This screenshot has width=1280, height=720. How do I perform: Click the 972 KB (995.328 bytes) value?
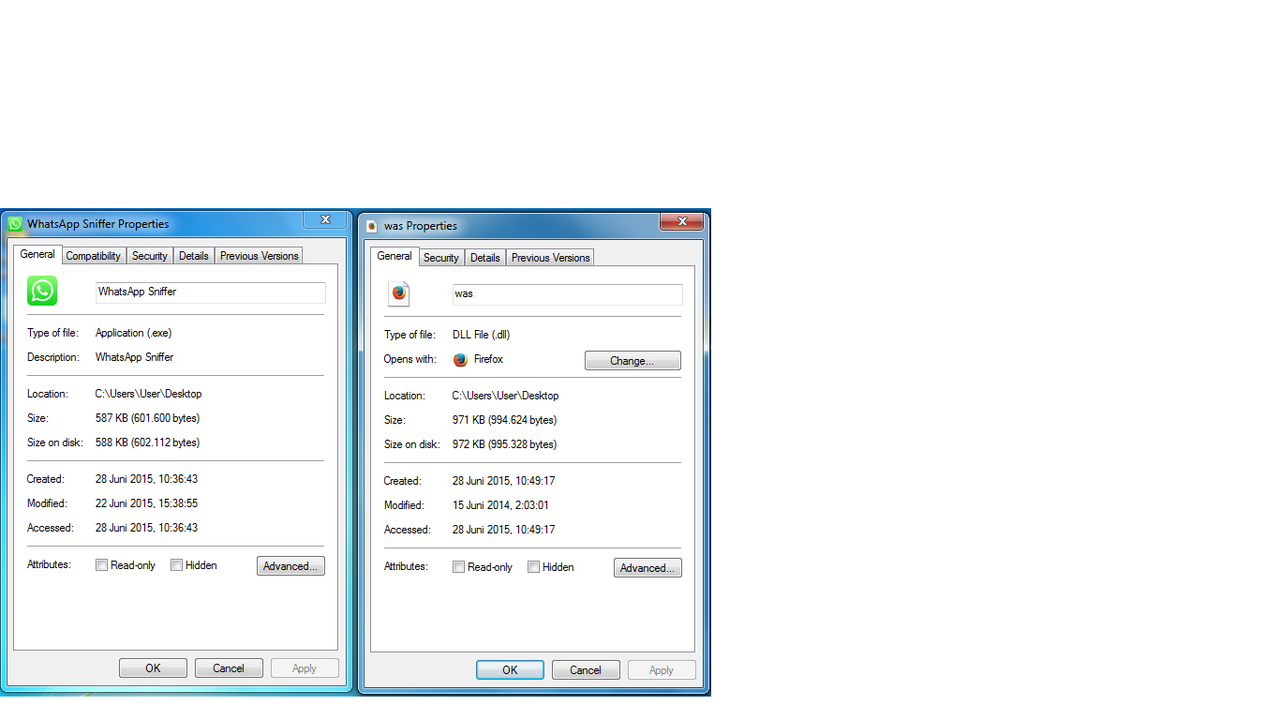pyautogui.click(x=505, y=444)
